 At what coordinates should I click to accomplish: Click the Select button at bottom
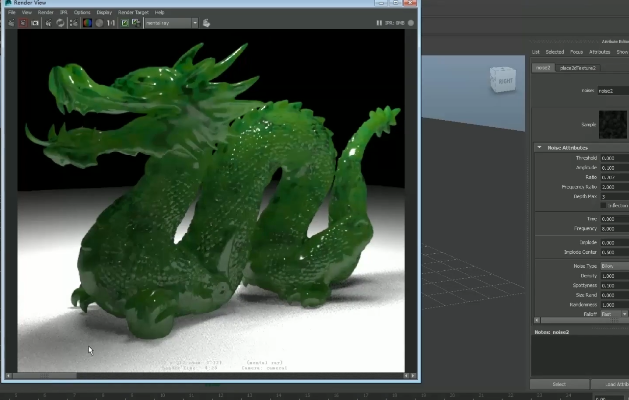coord(559,384)
